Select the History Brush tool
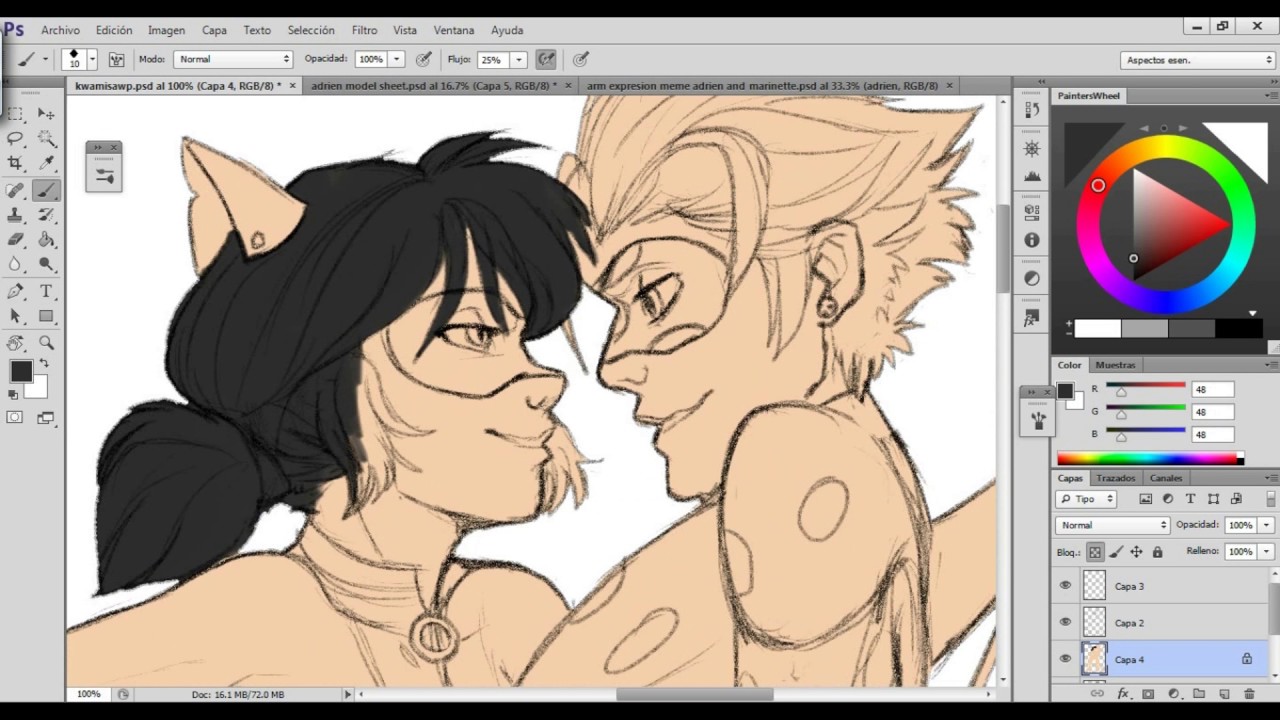This screenshot has height=720, width=1280. [x=46, y=215]
